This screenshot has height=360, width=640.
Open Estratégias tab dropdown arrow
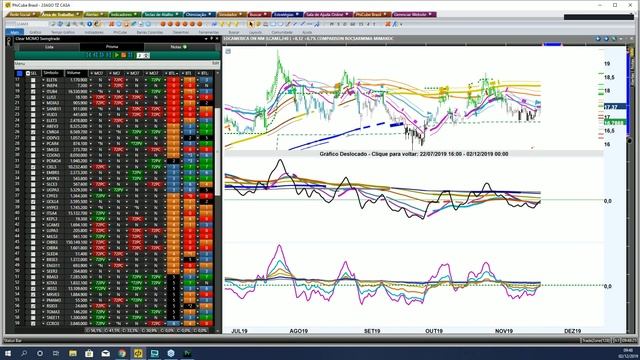[x=297, y=14]
